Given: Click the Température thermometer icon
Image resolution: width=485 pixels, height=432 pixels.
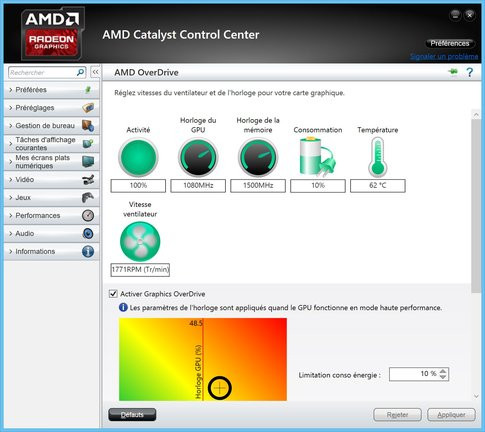Looking at the screenshot, I should [378, 157].
